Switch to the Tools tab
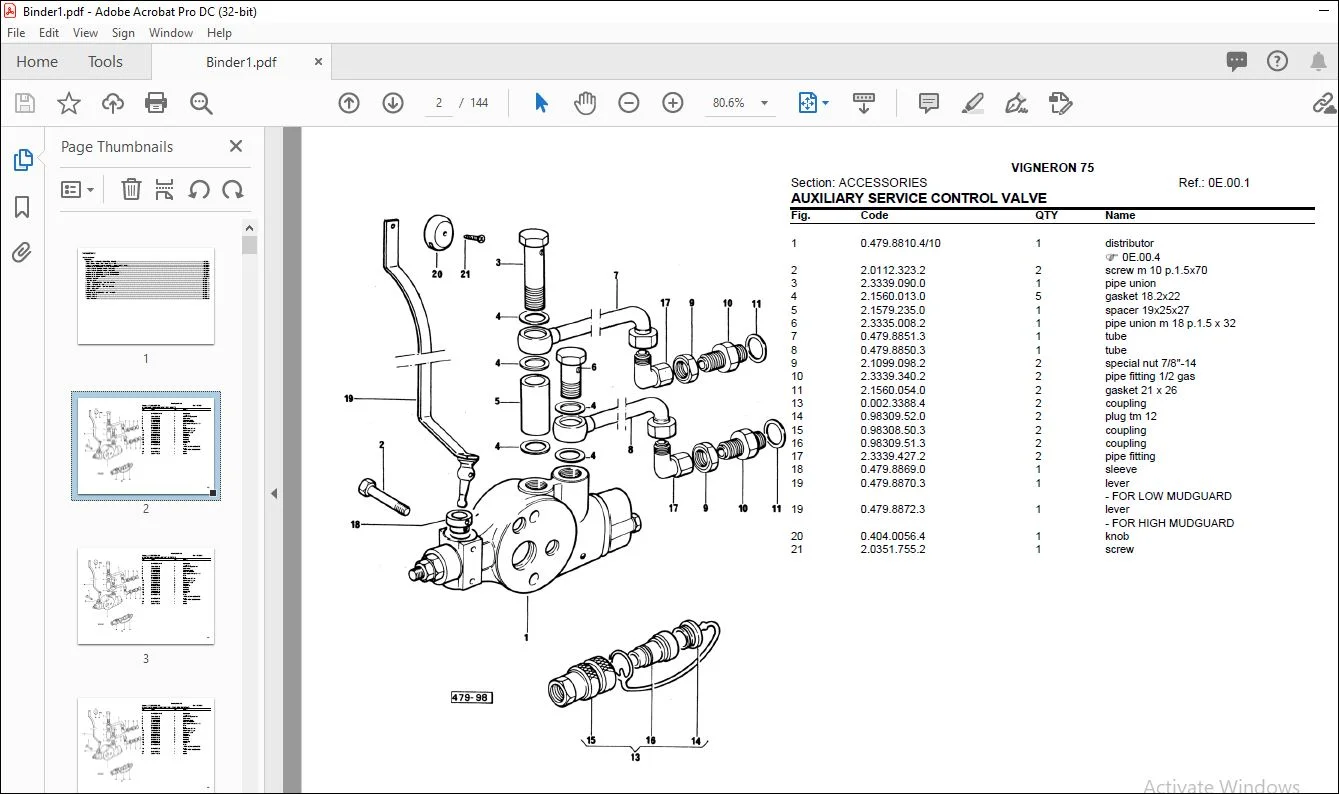 pos(105,62)
